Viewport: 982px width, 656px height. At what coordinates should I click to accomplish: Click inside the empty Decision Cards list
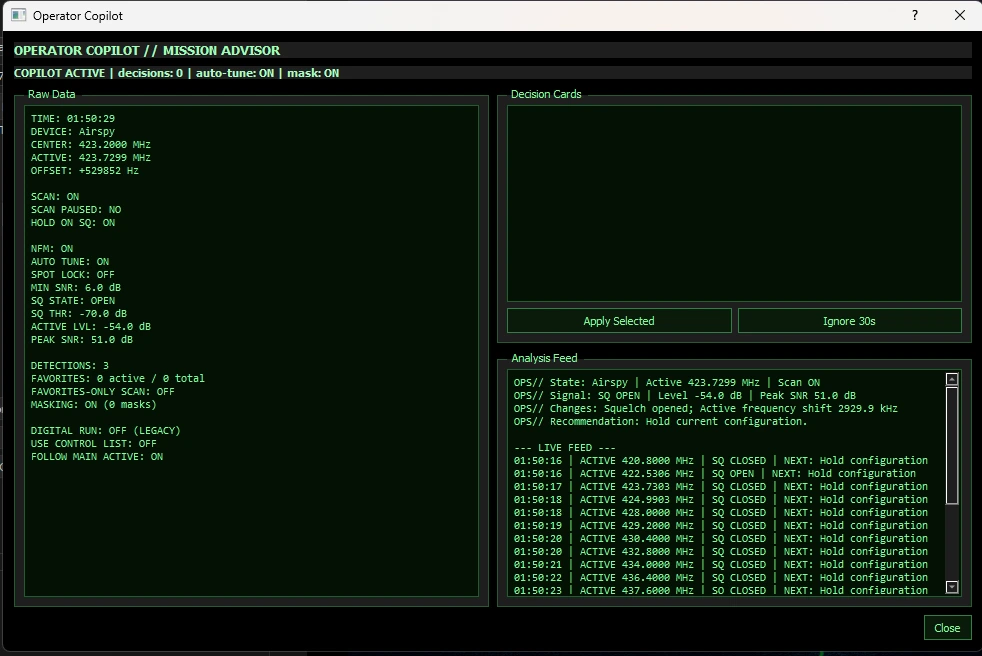point(735,200)
